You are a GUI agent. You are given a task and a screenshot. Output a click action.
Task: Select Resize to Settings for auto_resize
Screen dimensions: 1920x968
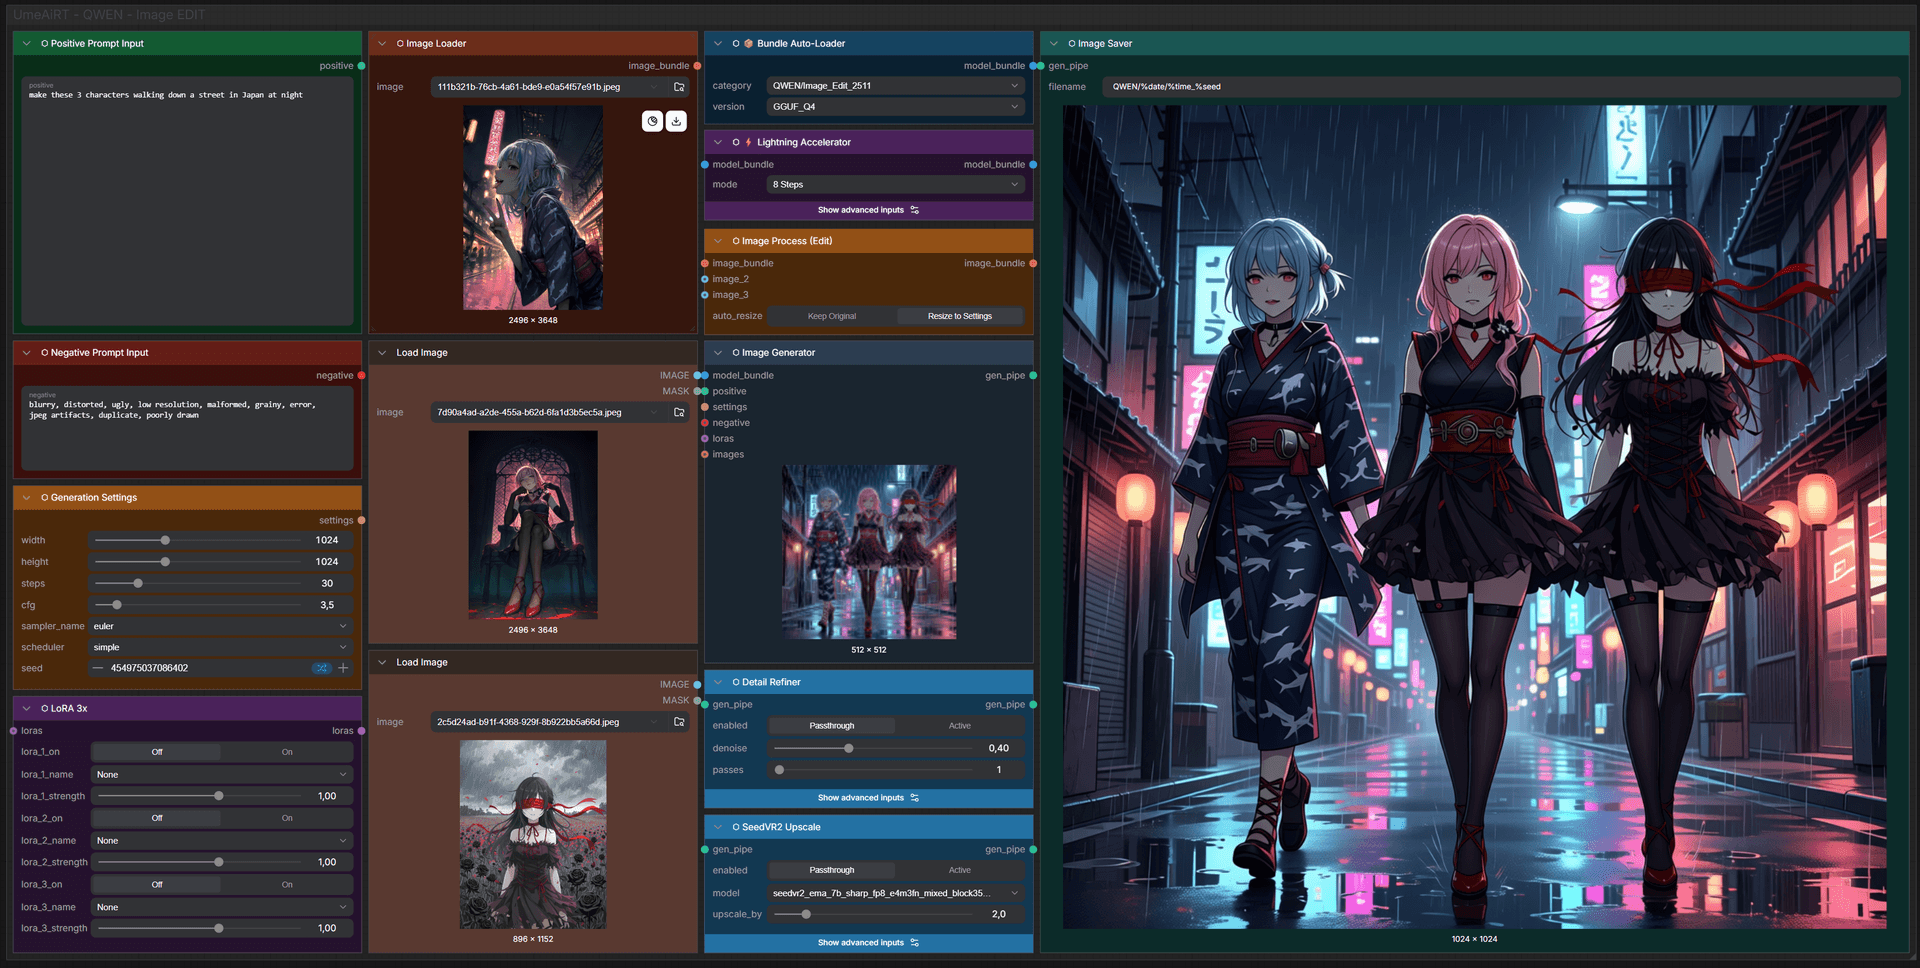pyautogui.click(x=960, y=316)
